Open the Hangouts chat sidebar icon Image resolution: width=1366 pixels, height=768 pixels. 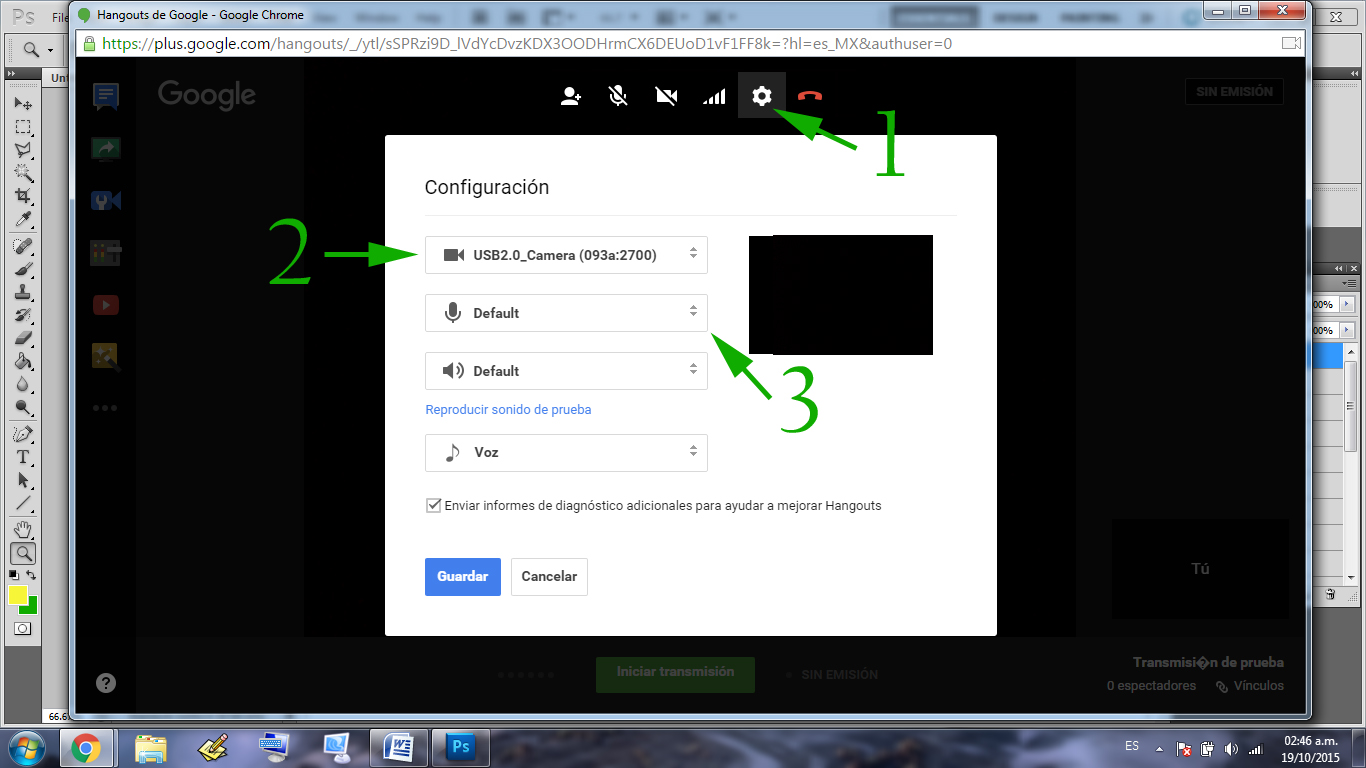click(106, 97)
